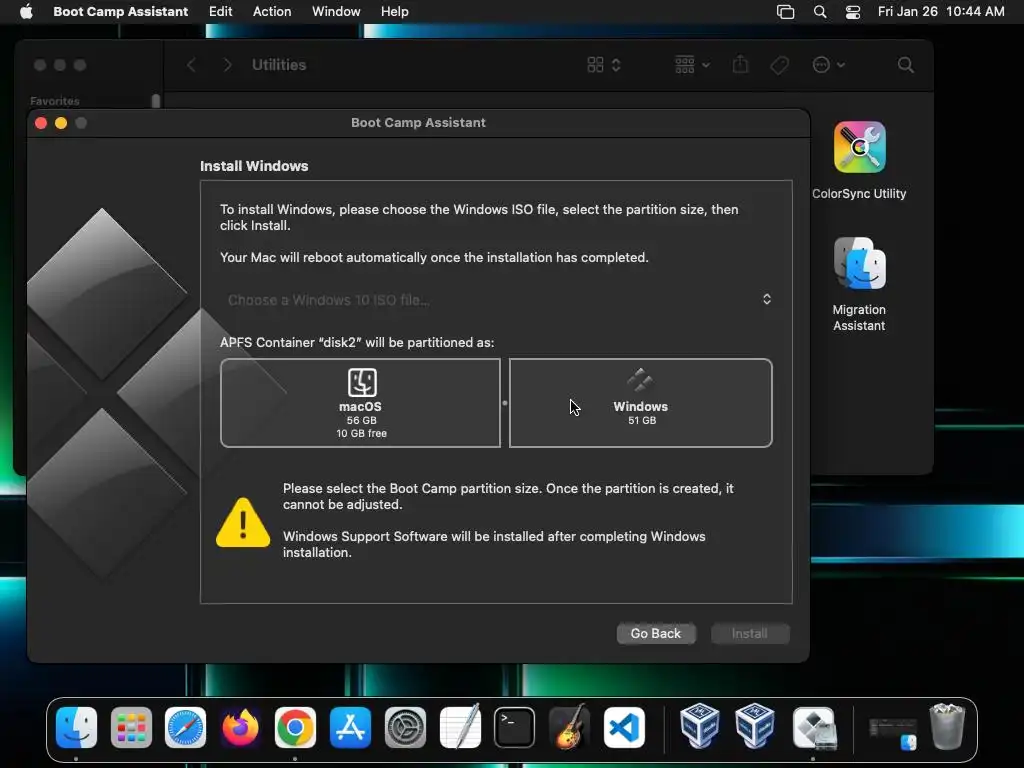Image resolution: width=1024 pixels, height=768 pixels.
Task: Open the first VirtualBox icon in the Dock
Action: pos(699,726)
